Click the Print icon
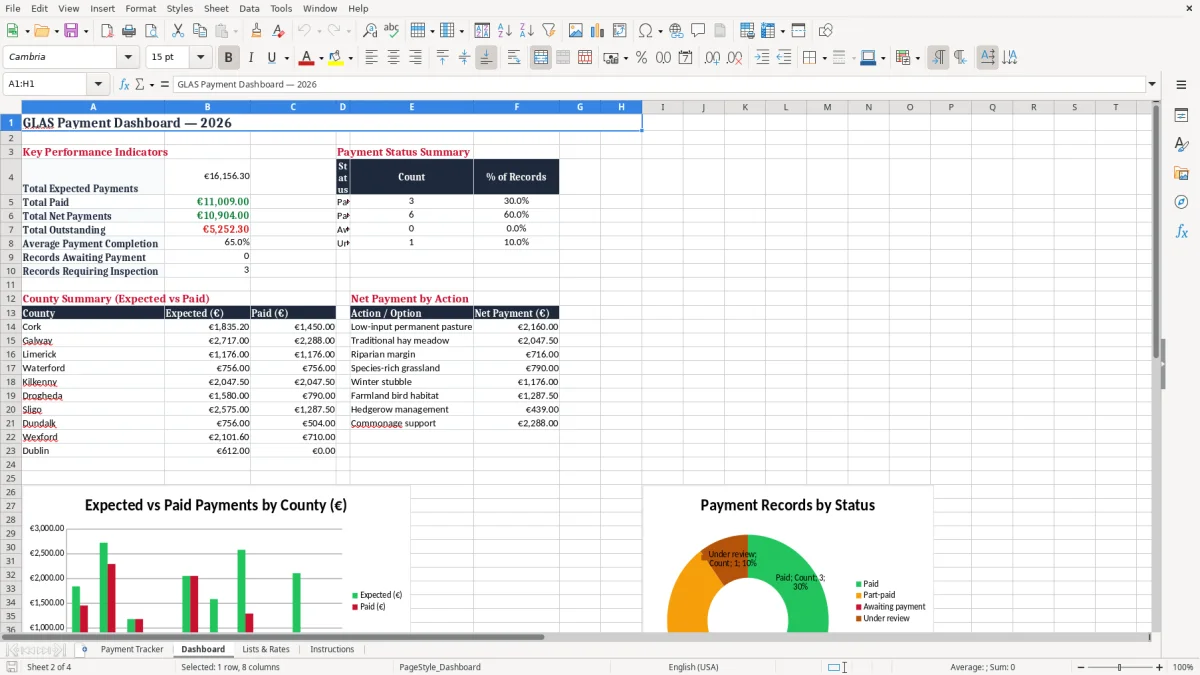Viewport: 1200px width, 675px height. pos(129,31)
